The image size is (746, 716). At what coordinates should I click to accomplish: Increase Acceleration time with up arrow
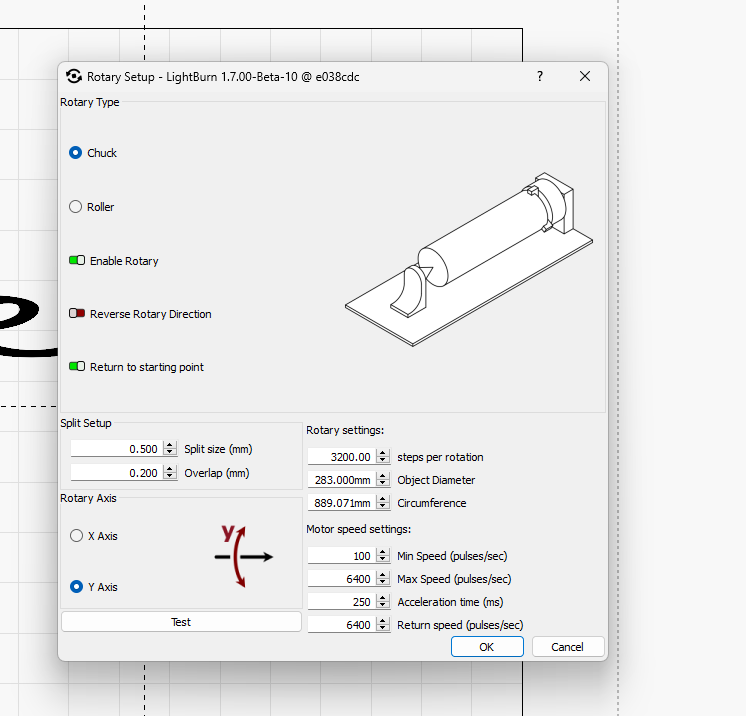coord(383,598)
